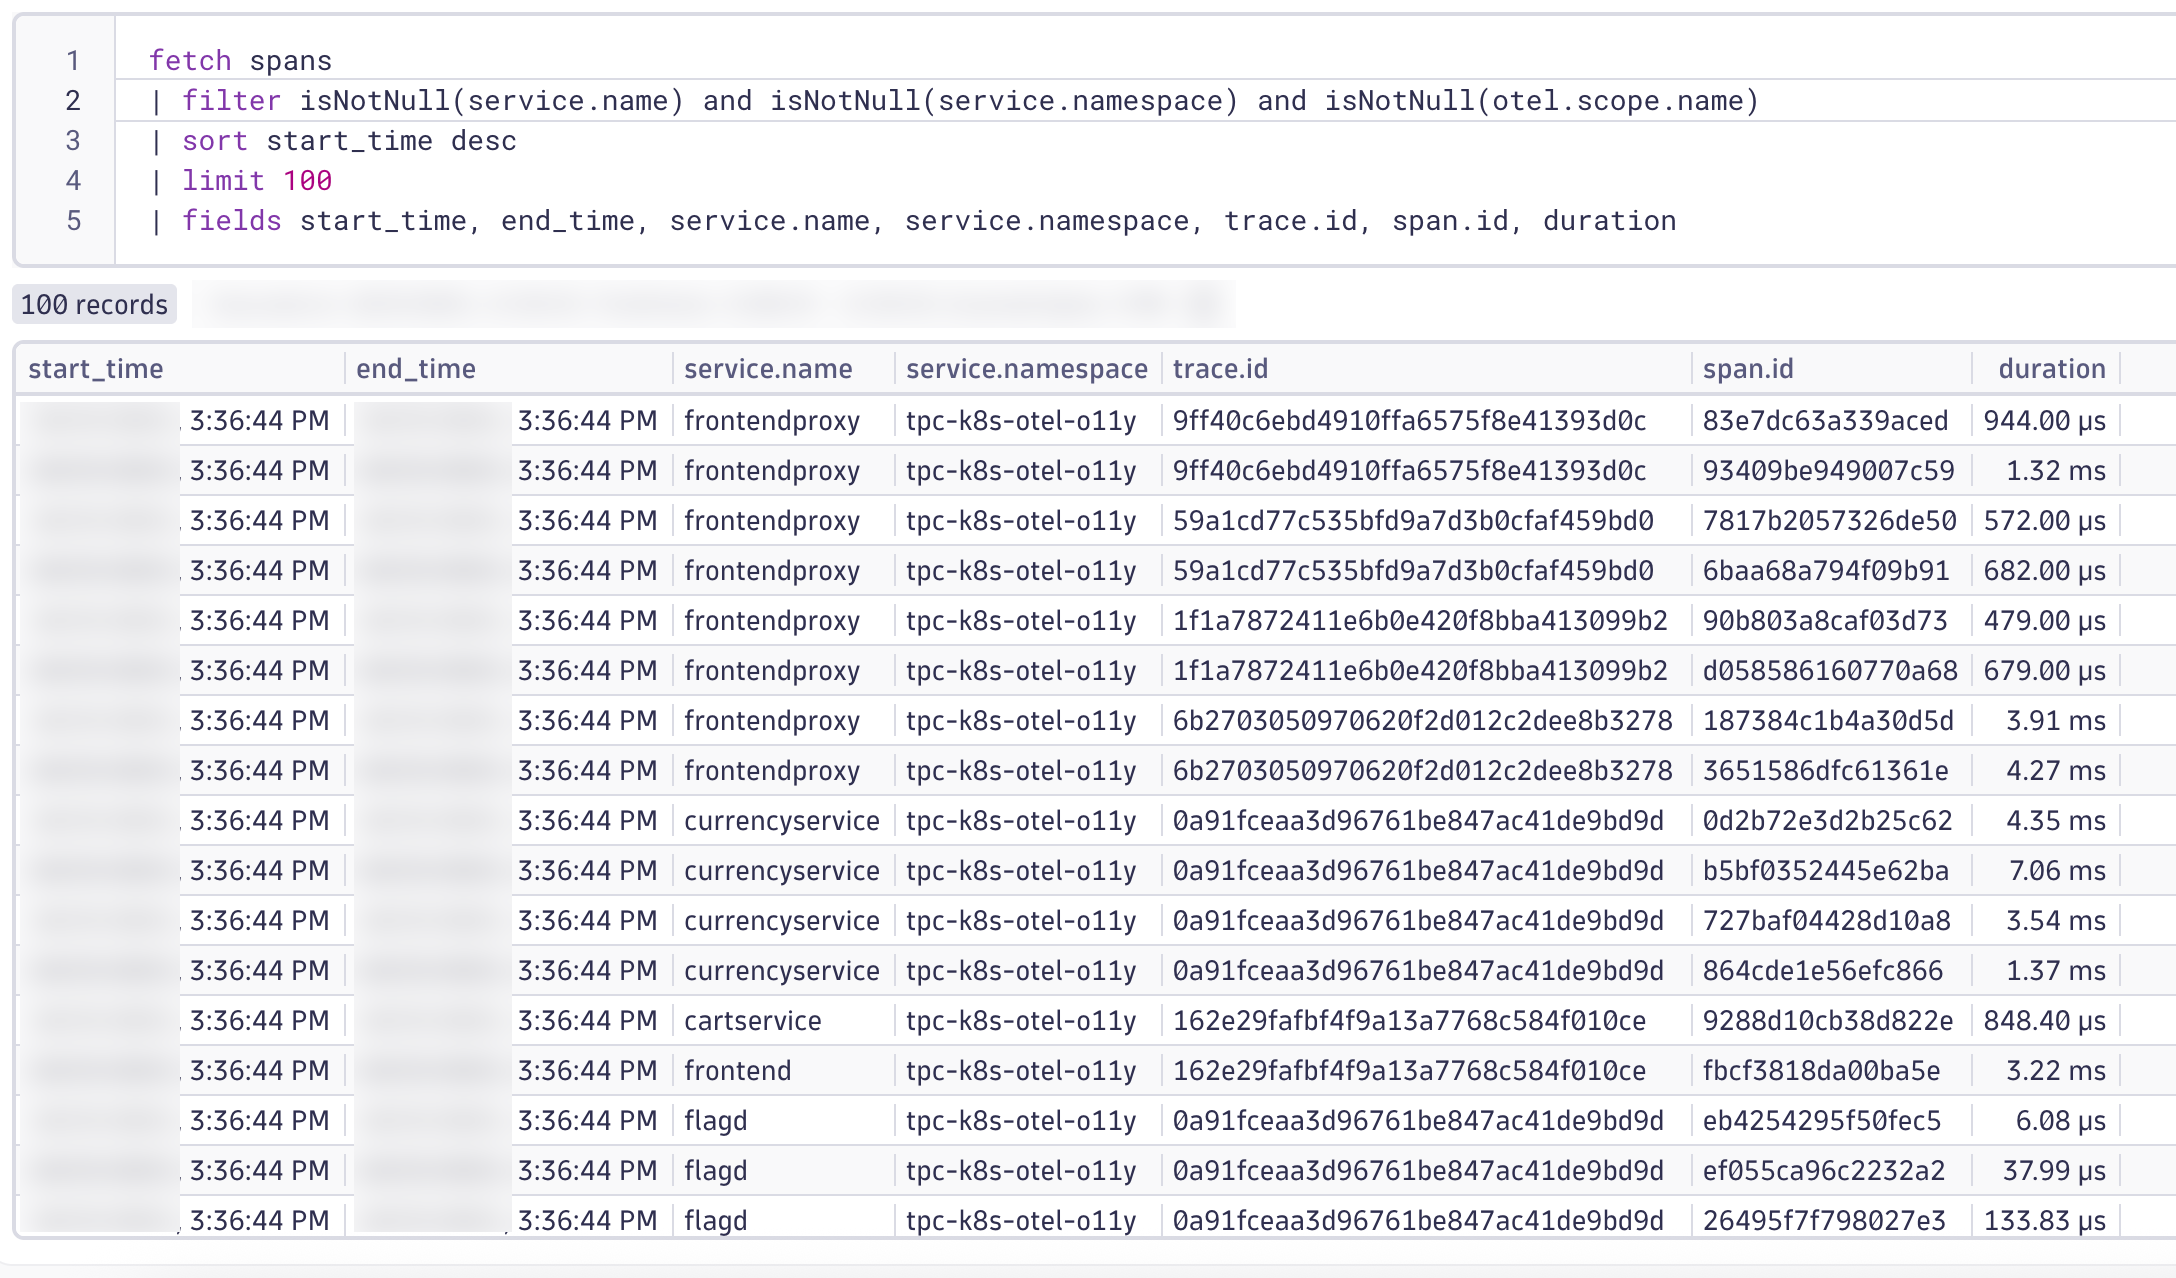Select span id 83e7dc63a339aced

pos(1825,421)
